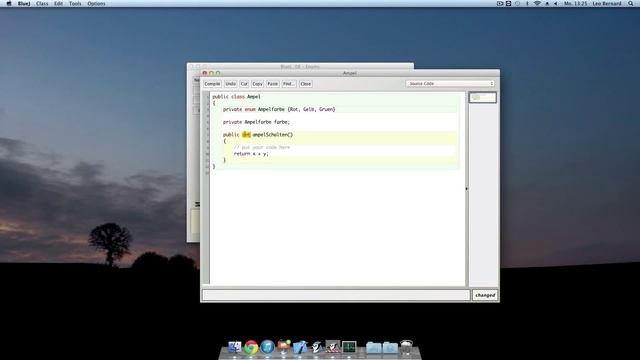Click the Bluetooth status icon
The image size is (640, 360).
(x=527, y=3)
